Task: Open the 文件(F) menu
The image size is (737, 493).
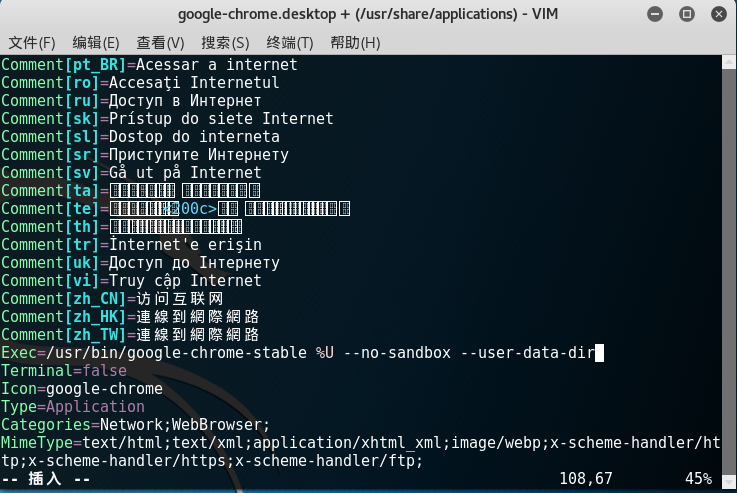Action: (32, 43)
